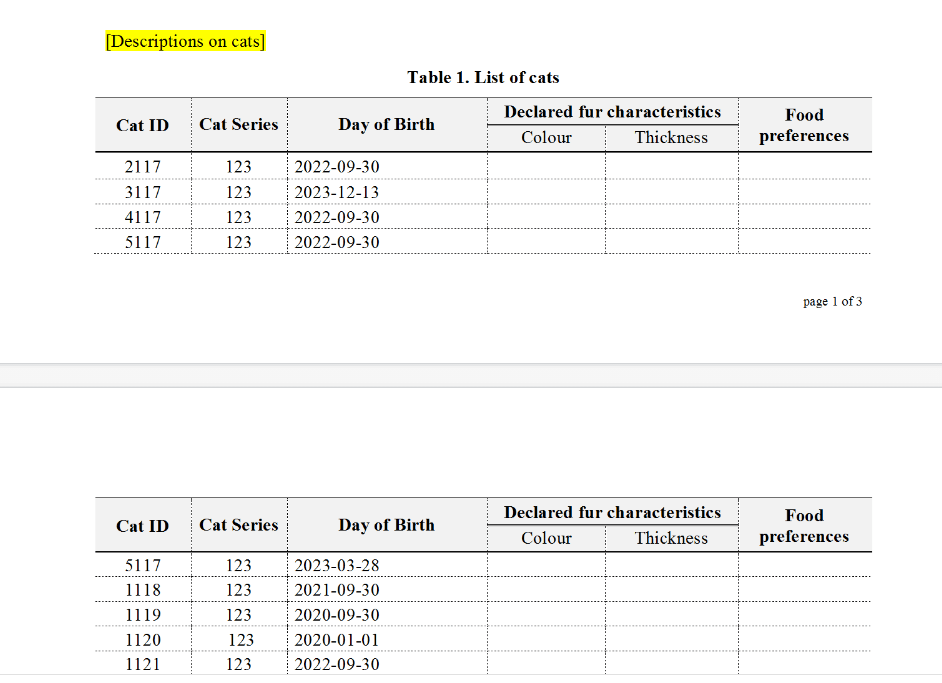Click Cat Series '123' in row 1118

pos(239,590)
